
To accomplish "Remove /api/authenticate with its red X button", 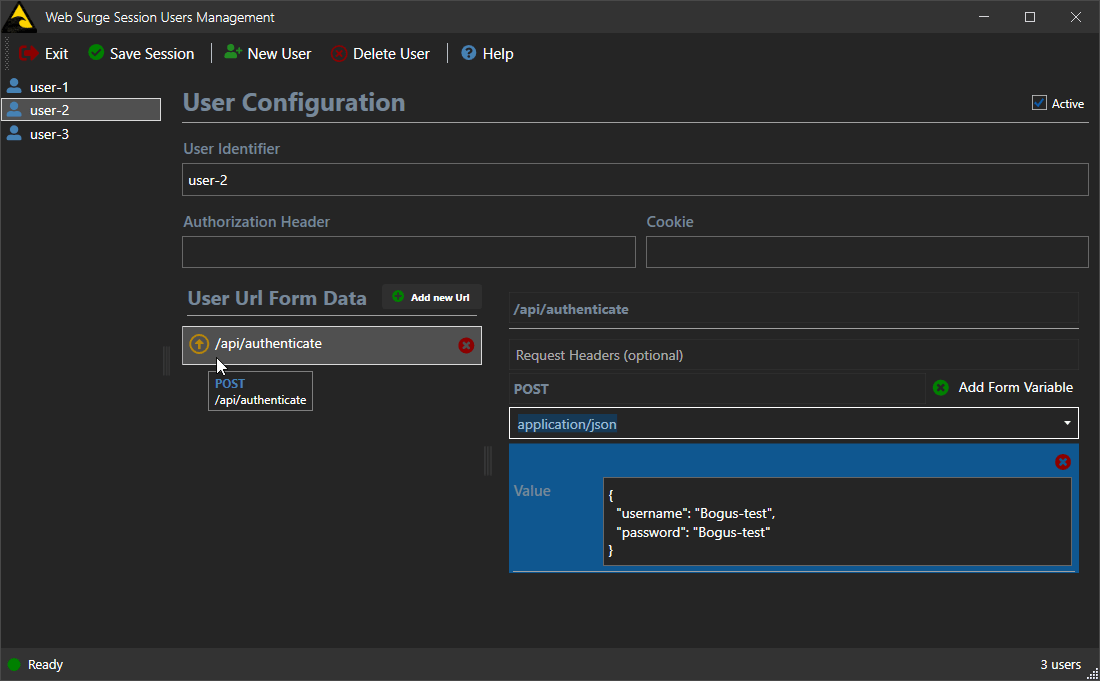I will pyautogui.click(x=465, y=345).
